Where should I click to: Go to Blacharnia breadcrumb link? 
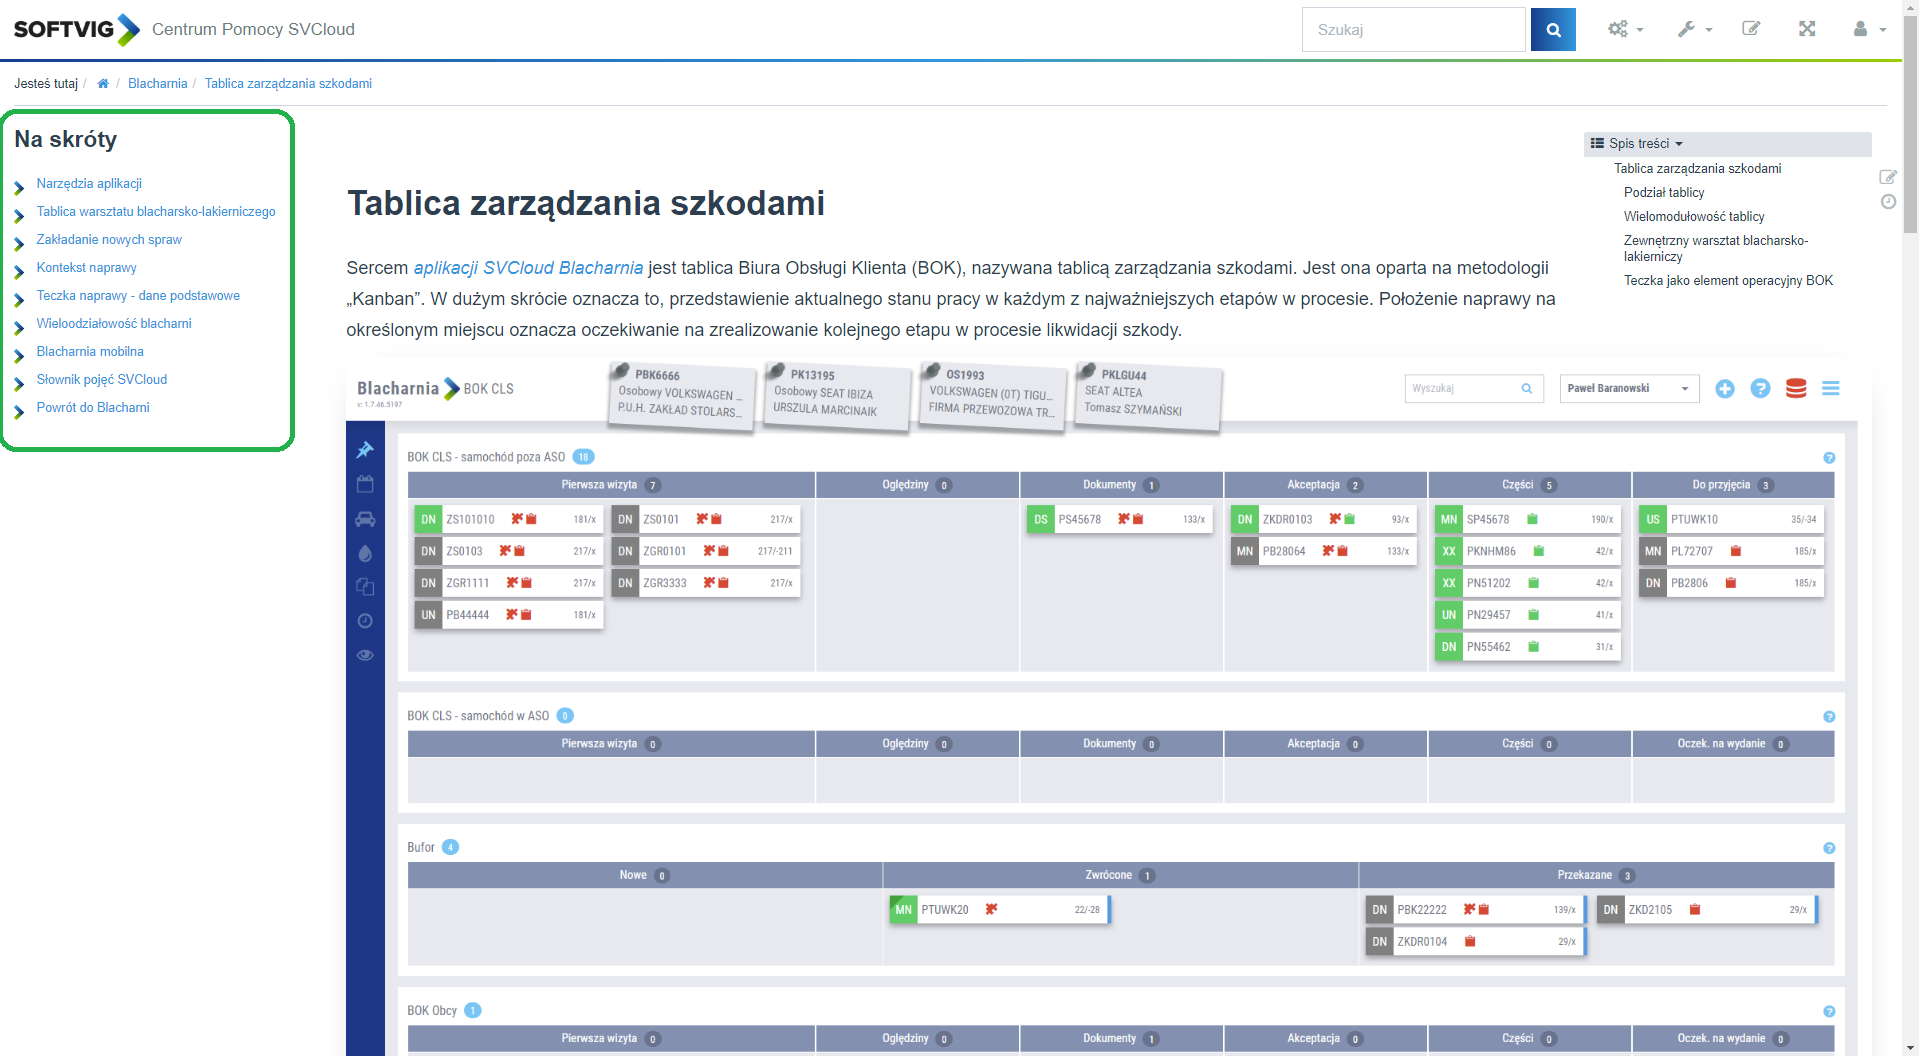coord(157,84)
